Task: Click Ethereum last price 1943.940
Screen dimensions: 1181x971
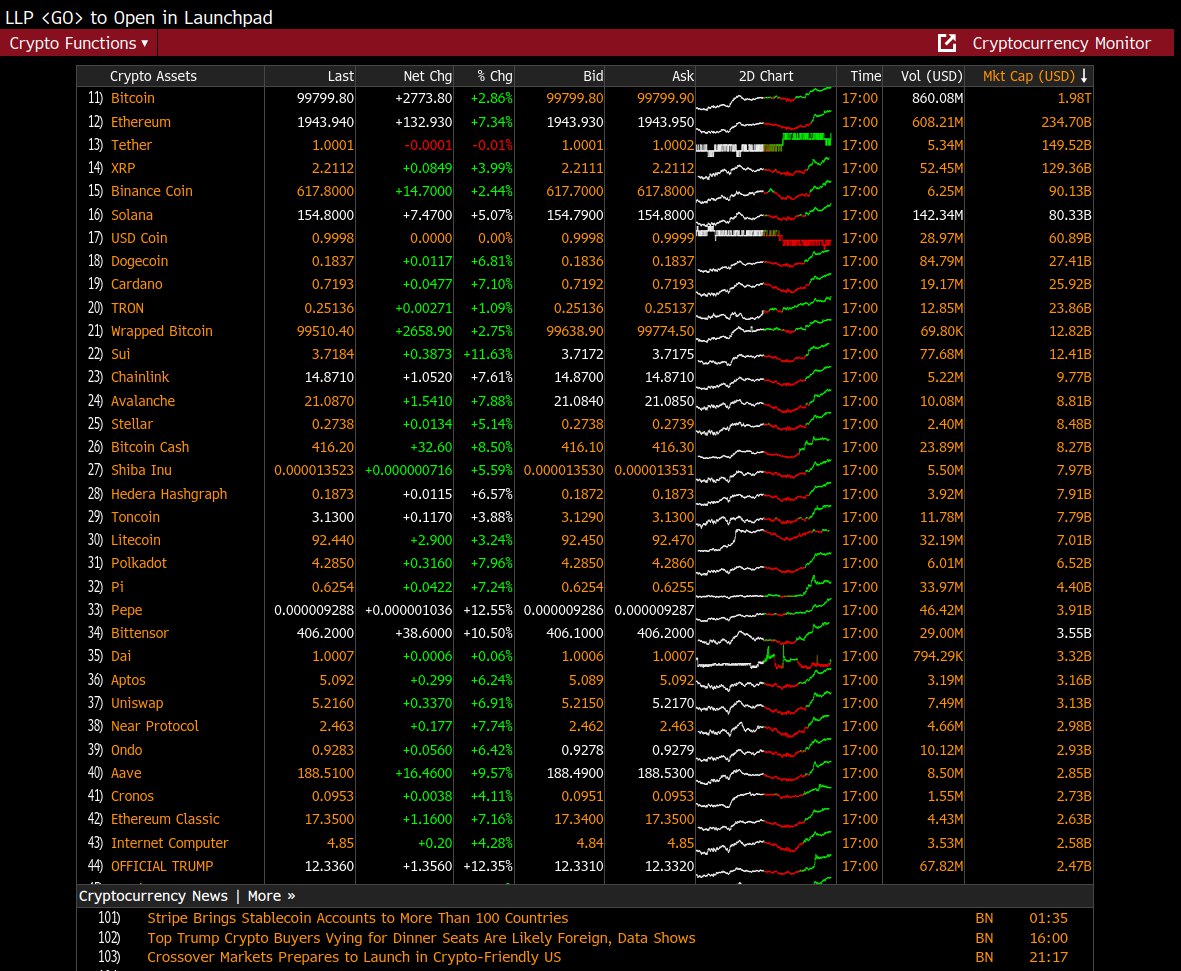Action: tap(325, 122)
